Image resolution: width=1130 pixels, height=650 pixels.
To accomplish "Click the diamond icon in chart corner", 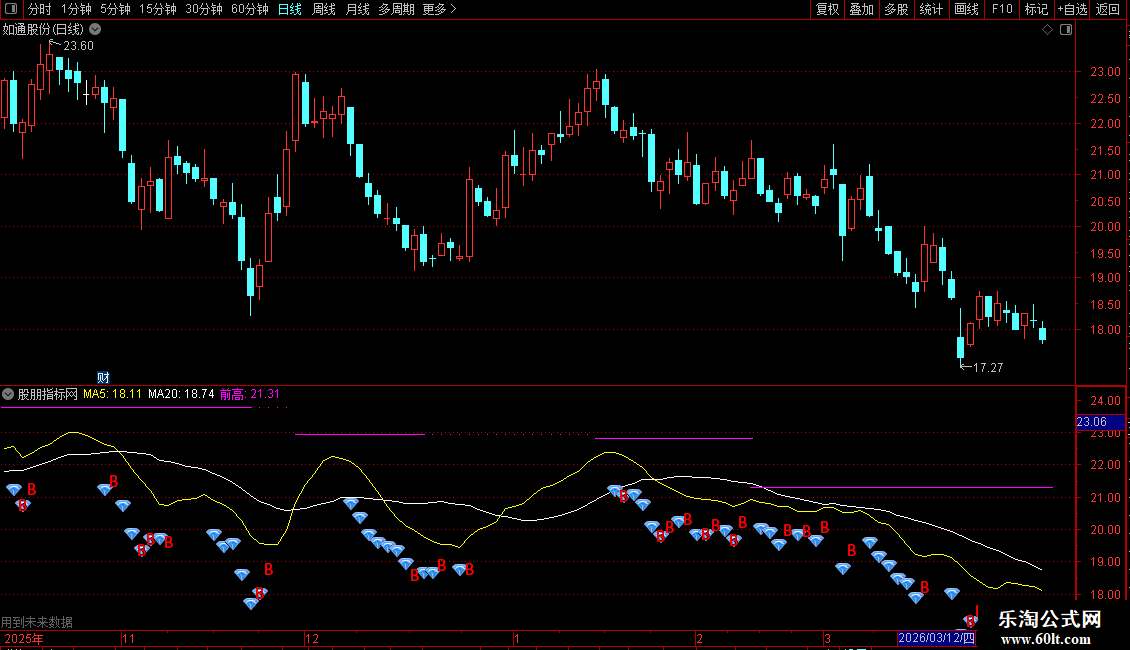I will (1047, 30).
